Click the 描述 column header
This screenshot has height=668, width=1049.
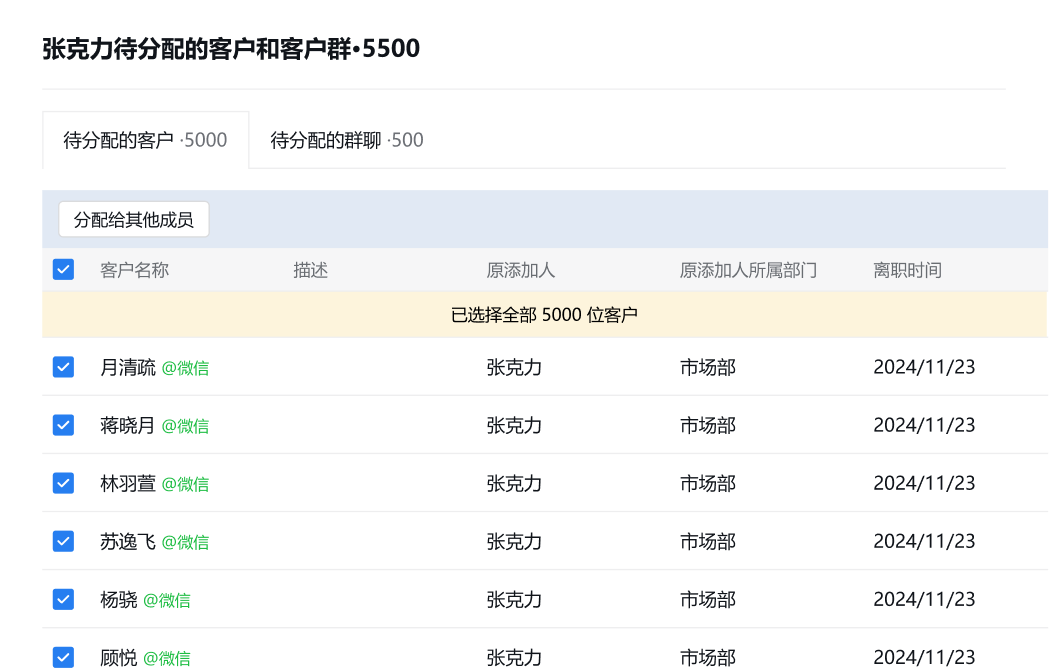[311, 270]
